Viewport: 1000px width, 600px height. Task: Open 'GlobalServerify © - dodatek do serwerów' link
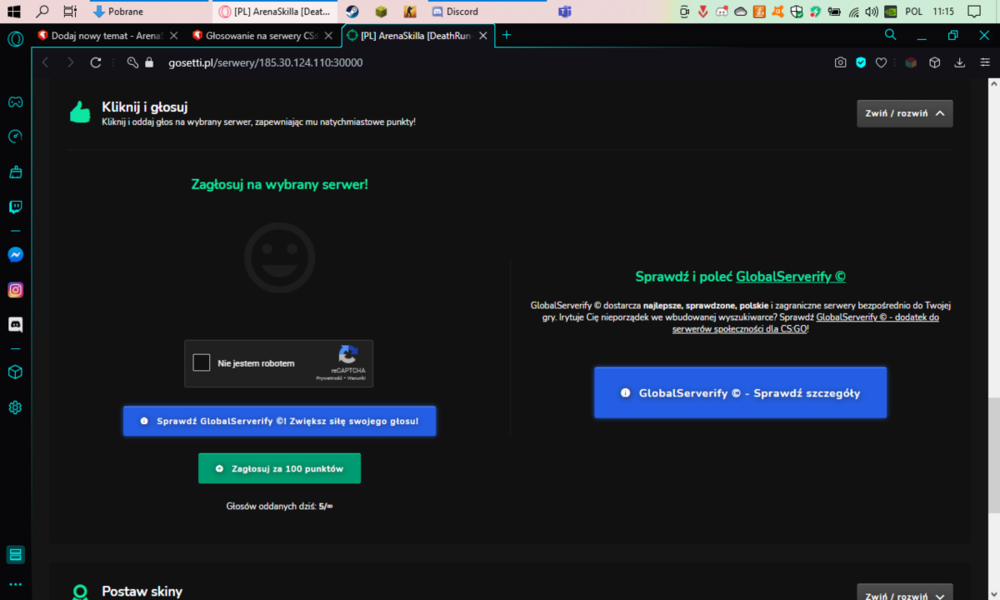click(806, 323)
